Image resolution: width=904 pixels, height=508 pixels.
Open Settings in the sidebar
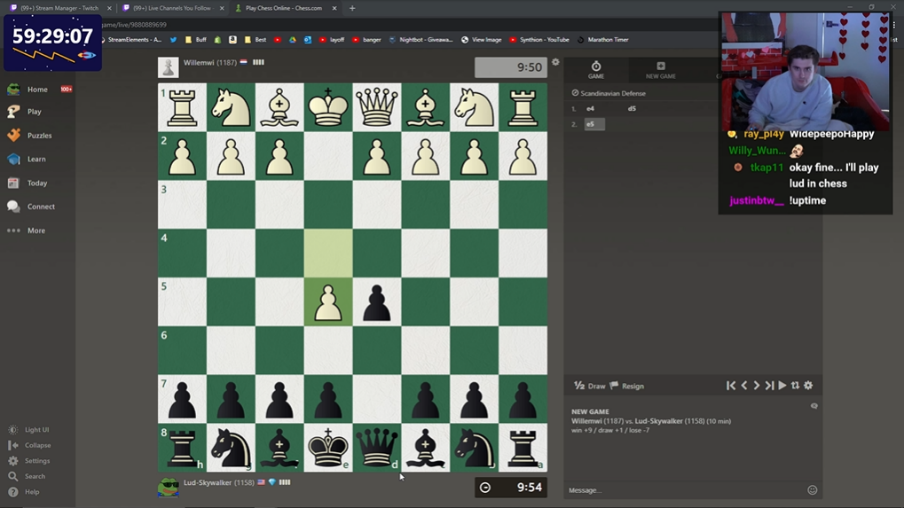31,461
